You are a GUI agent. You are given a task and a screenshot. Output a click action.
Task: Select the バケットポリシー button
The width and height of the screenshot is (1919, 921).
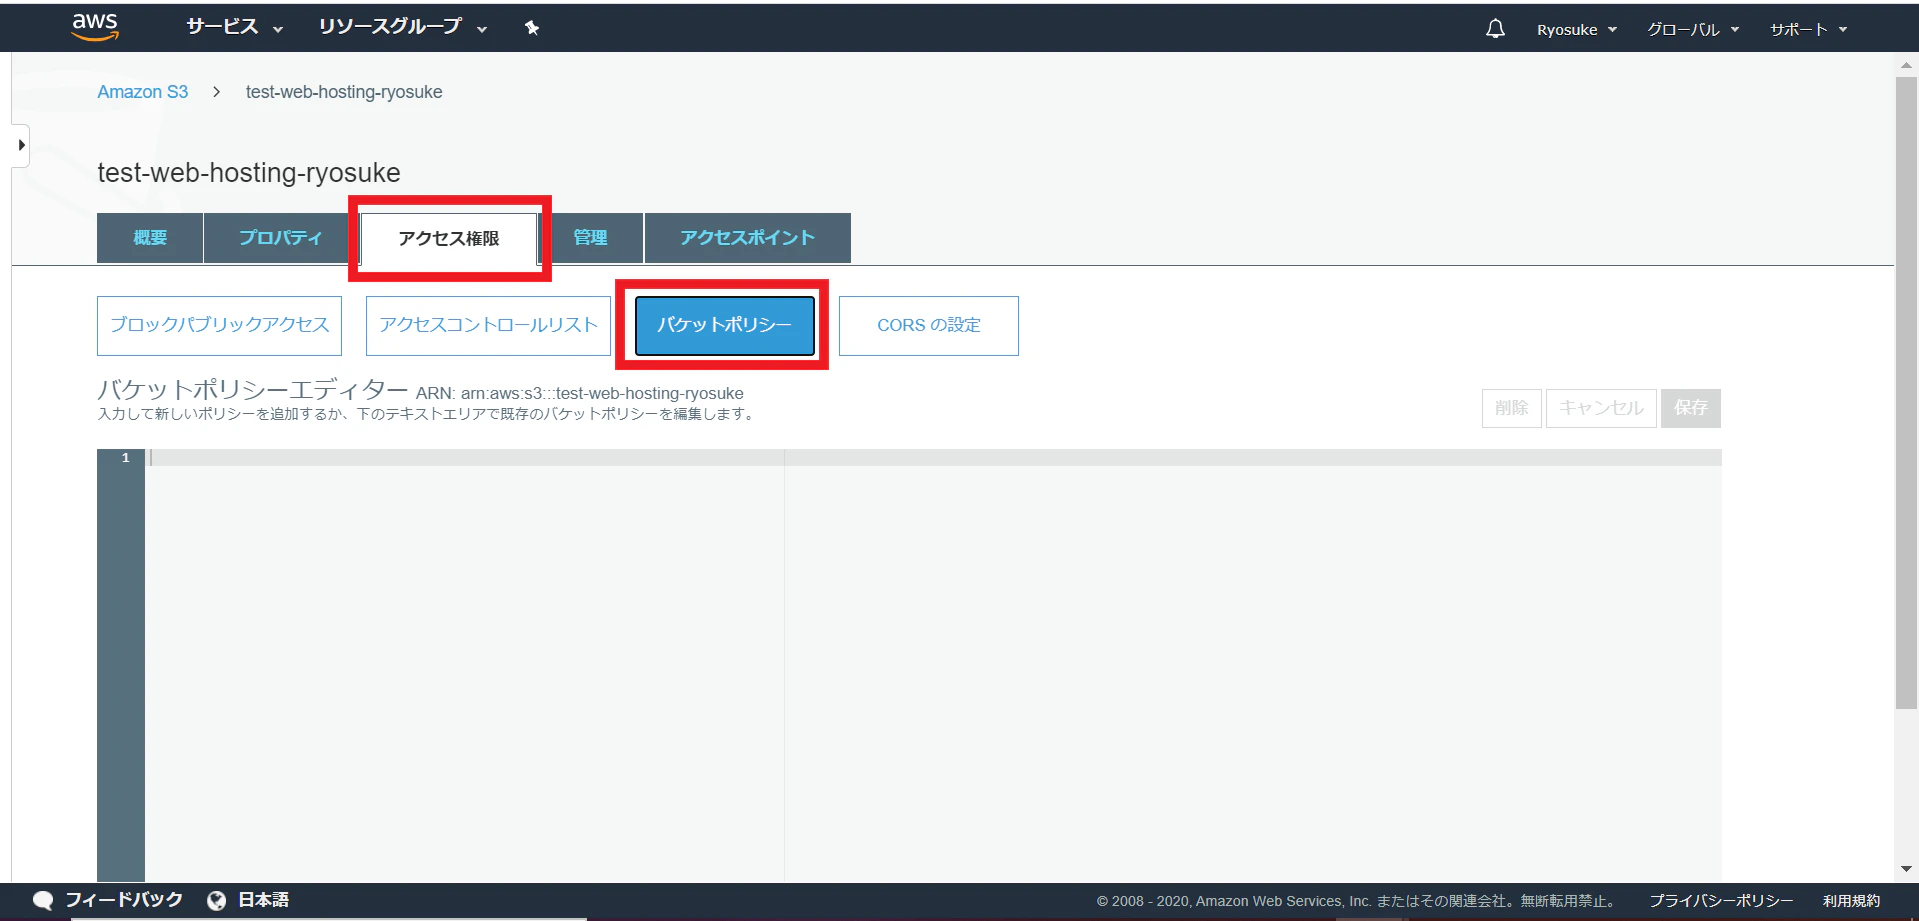(x=724, y=325)
